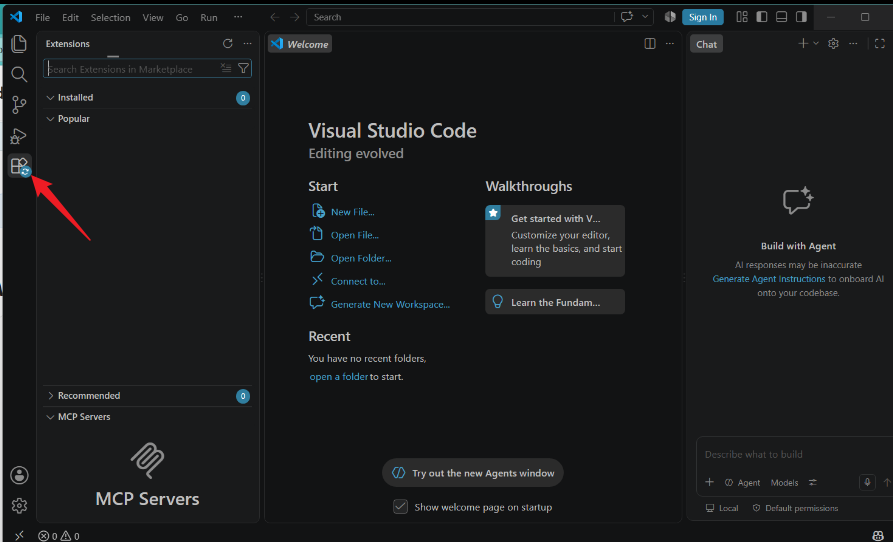Toggle the bottom panel visibility
The width and height of the screenshot is (893, 542).
[781, 17]
